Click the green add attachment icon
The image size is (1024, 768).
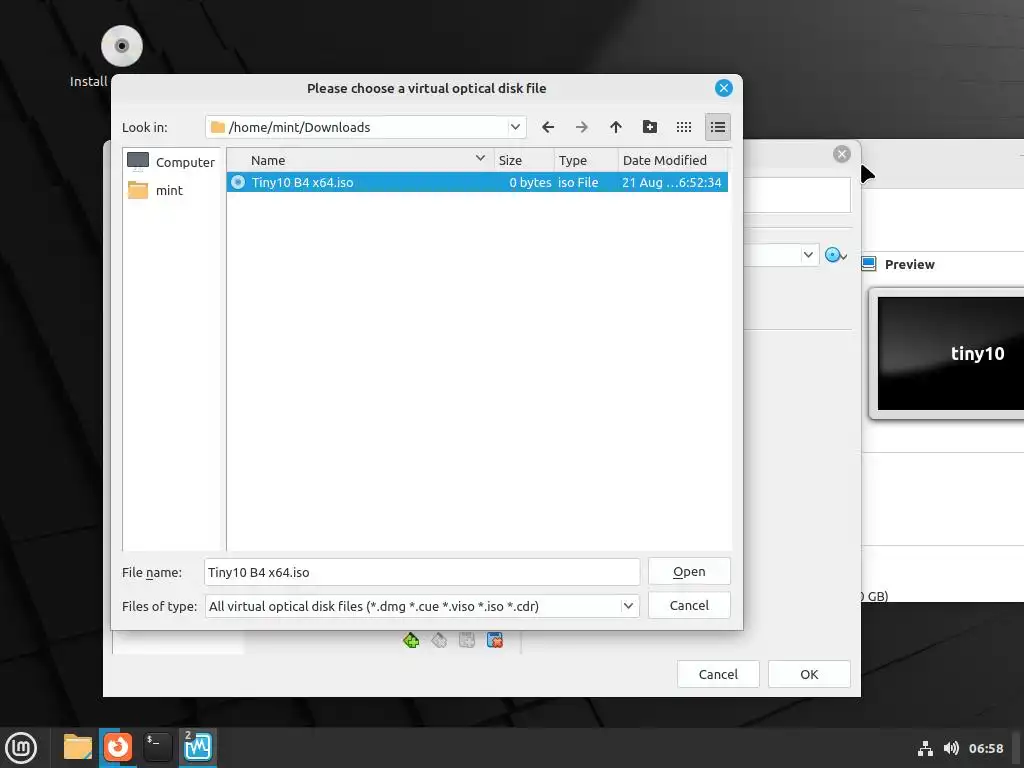[x=411, y=640]
